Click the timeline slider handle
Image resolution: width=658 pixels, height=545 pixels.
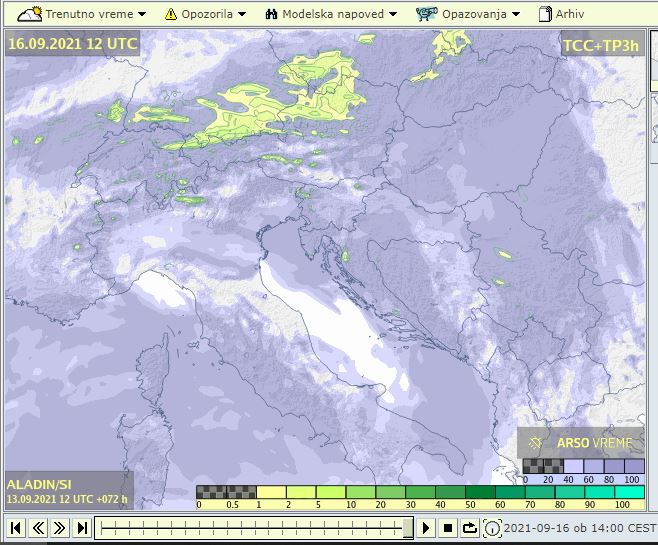(x=407, y=527)
